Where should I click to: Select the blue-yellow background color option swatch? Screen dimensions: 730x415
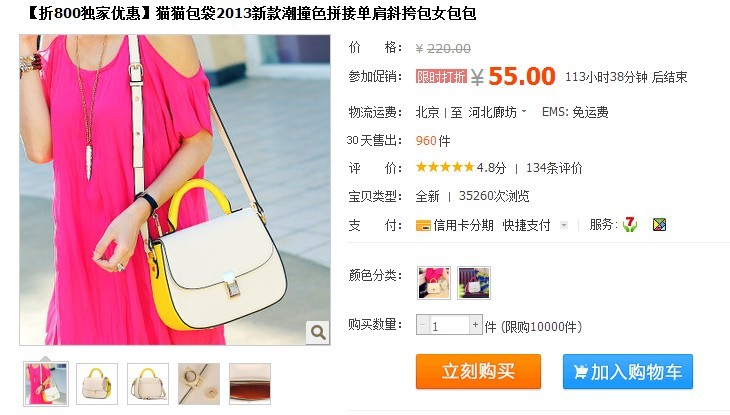coord(474,283)
